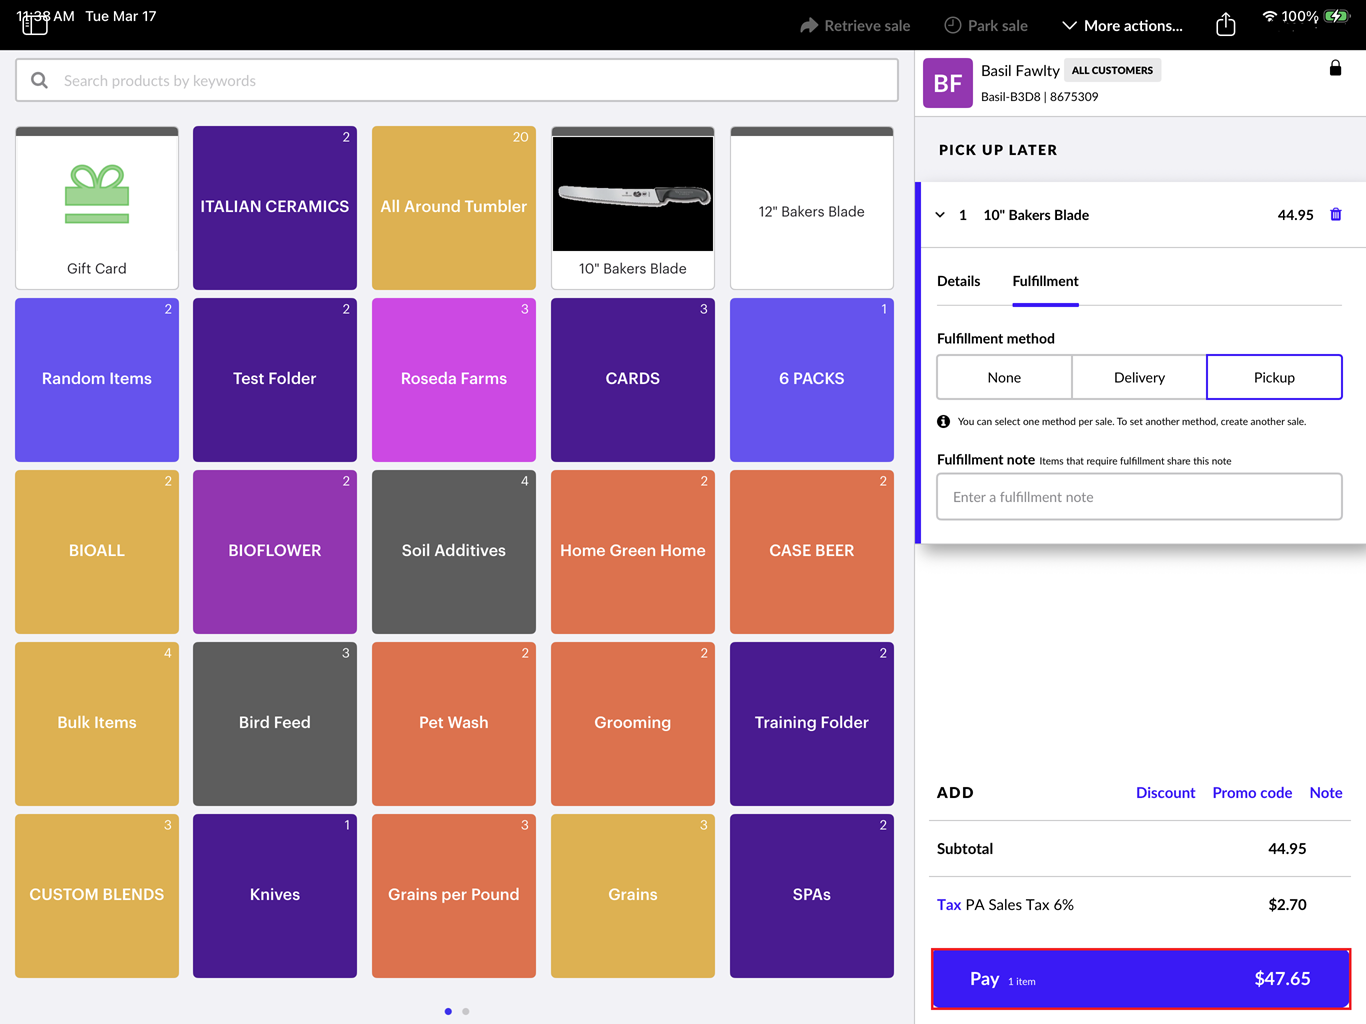Park the current sale
1366x1024 pixels.
pos(986,26)
